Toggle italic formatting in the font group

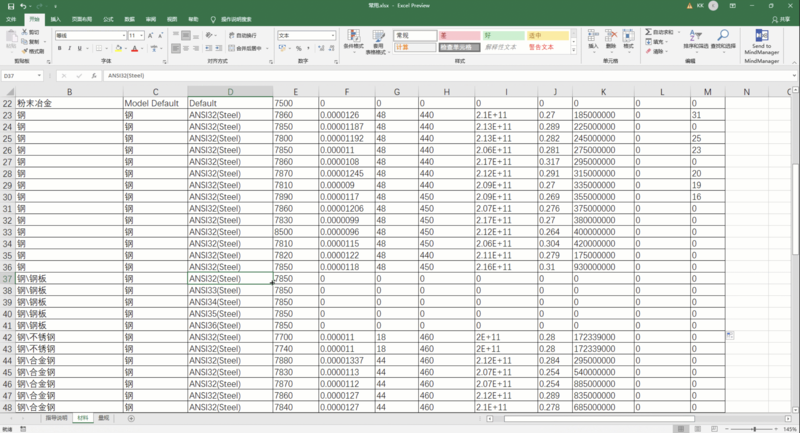click(x=68, y=47)
